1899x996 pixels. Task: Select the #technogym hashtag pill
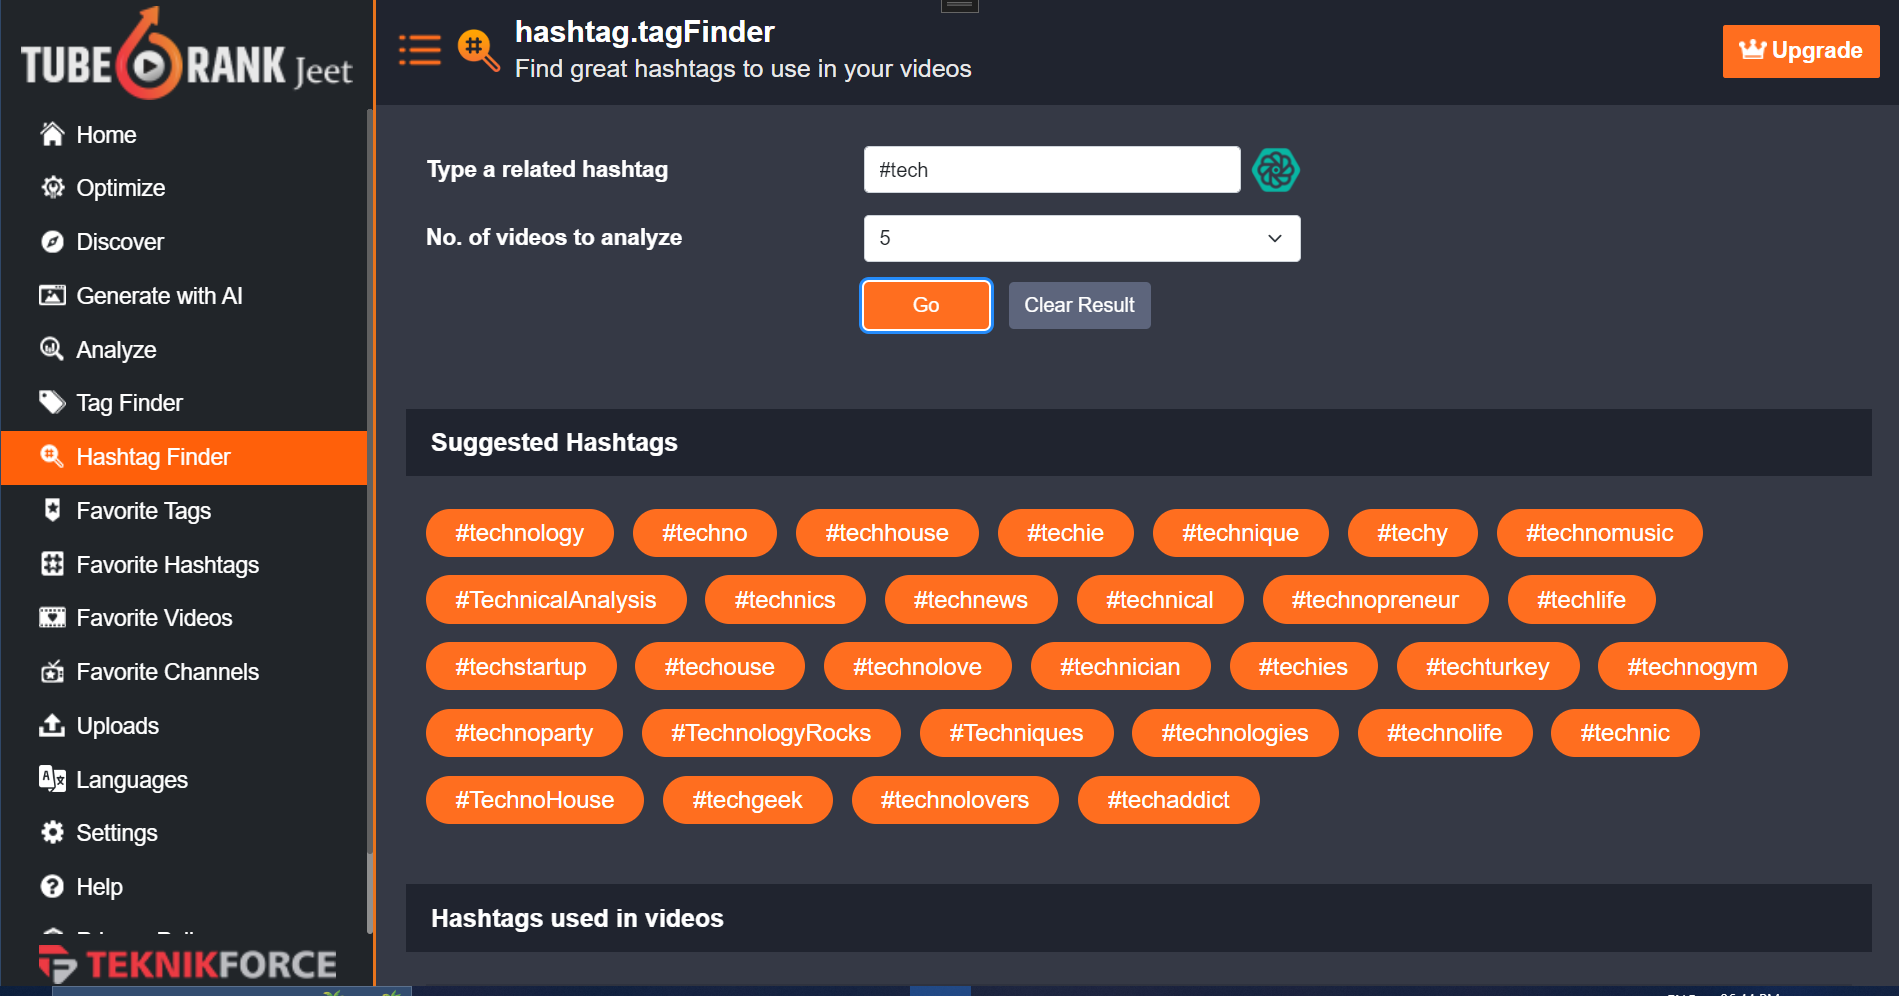(x=1692, y=667)
